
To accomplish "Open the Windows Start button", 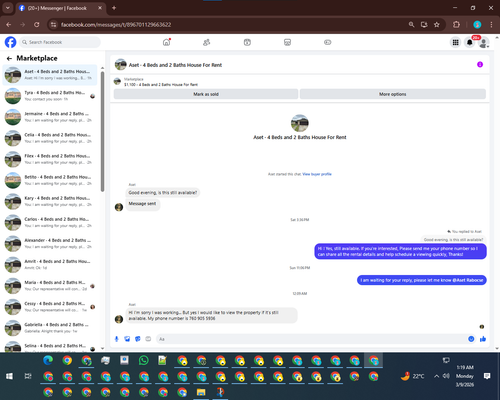I will [x=9, y=376].
